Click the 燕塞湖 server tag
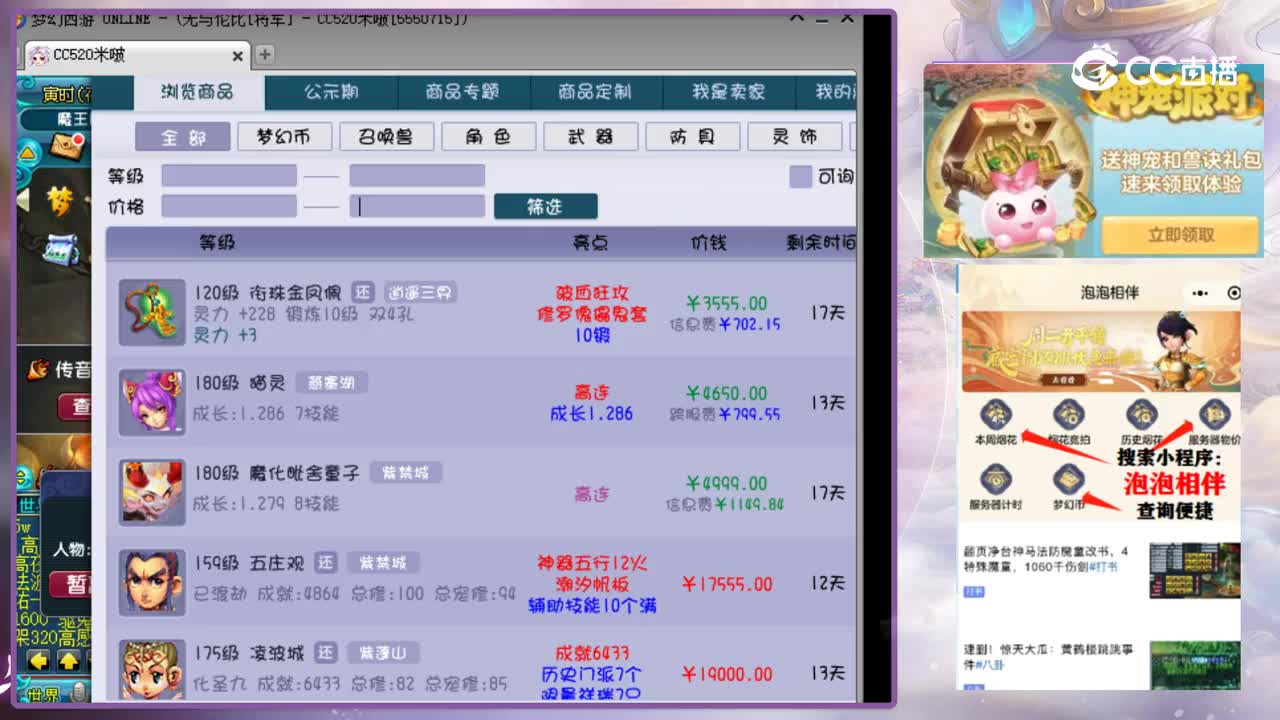This screenshot has height=720, width=1280. tap(331, 383)
